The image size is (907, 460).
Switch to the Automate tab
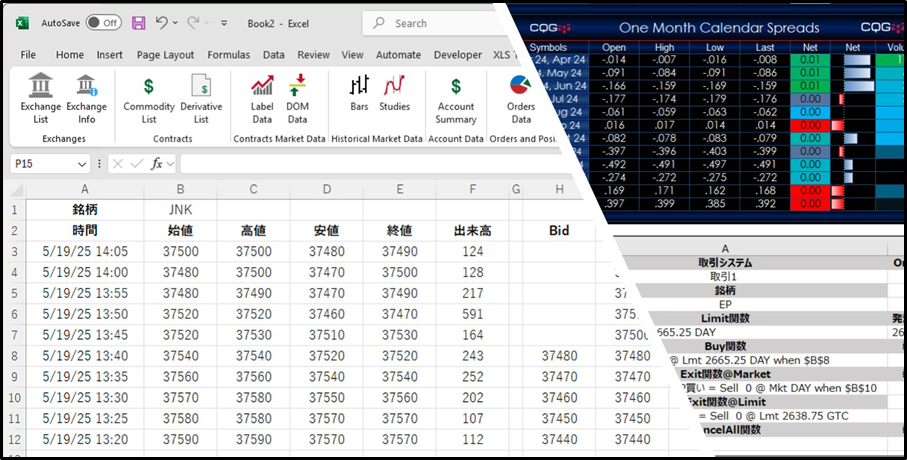pyautogui.click(x=399, y=55)
